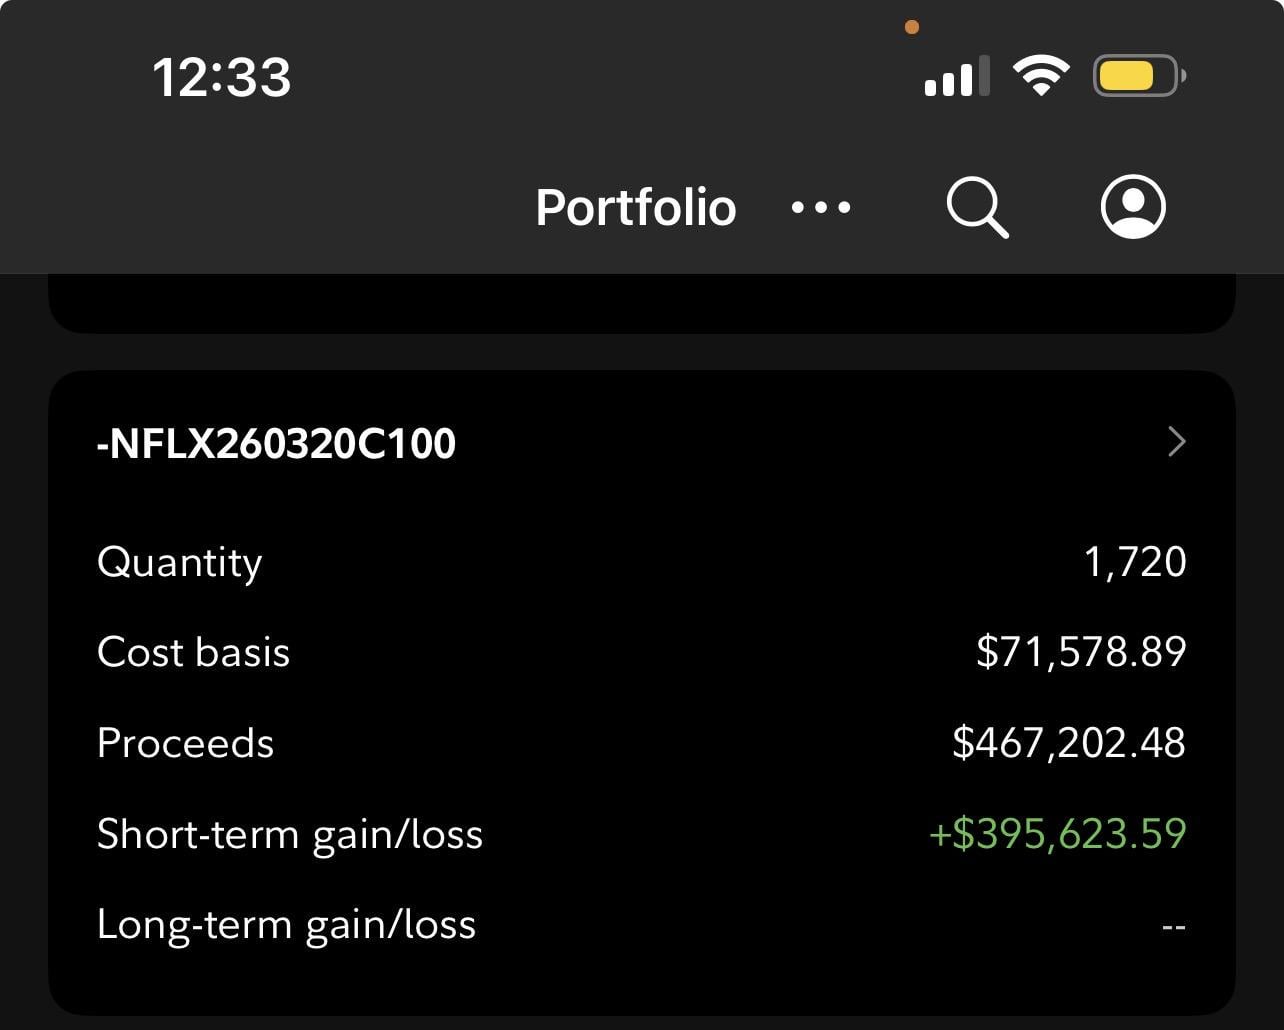The image size is (1284, 1030).
Task: Tap the Cost basis label
Action: coord(193,652)
